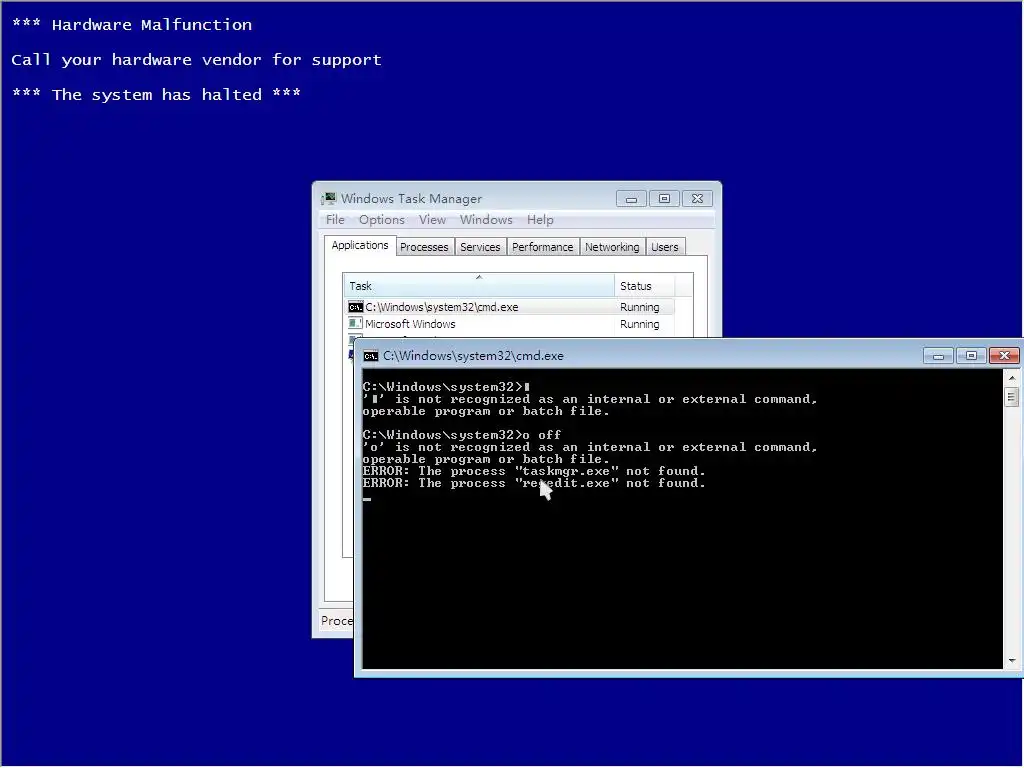Minimize the cmd.exe window
This screenshot has width=1024, height=768.
point(938,356)
